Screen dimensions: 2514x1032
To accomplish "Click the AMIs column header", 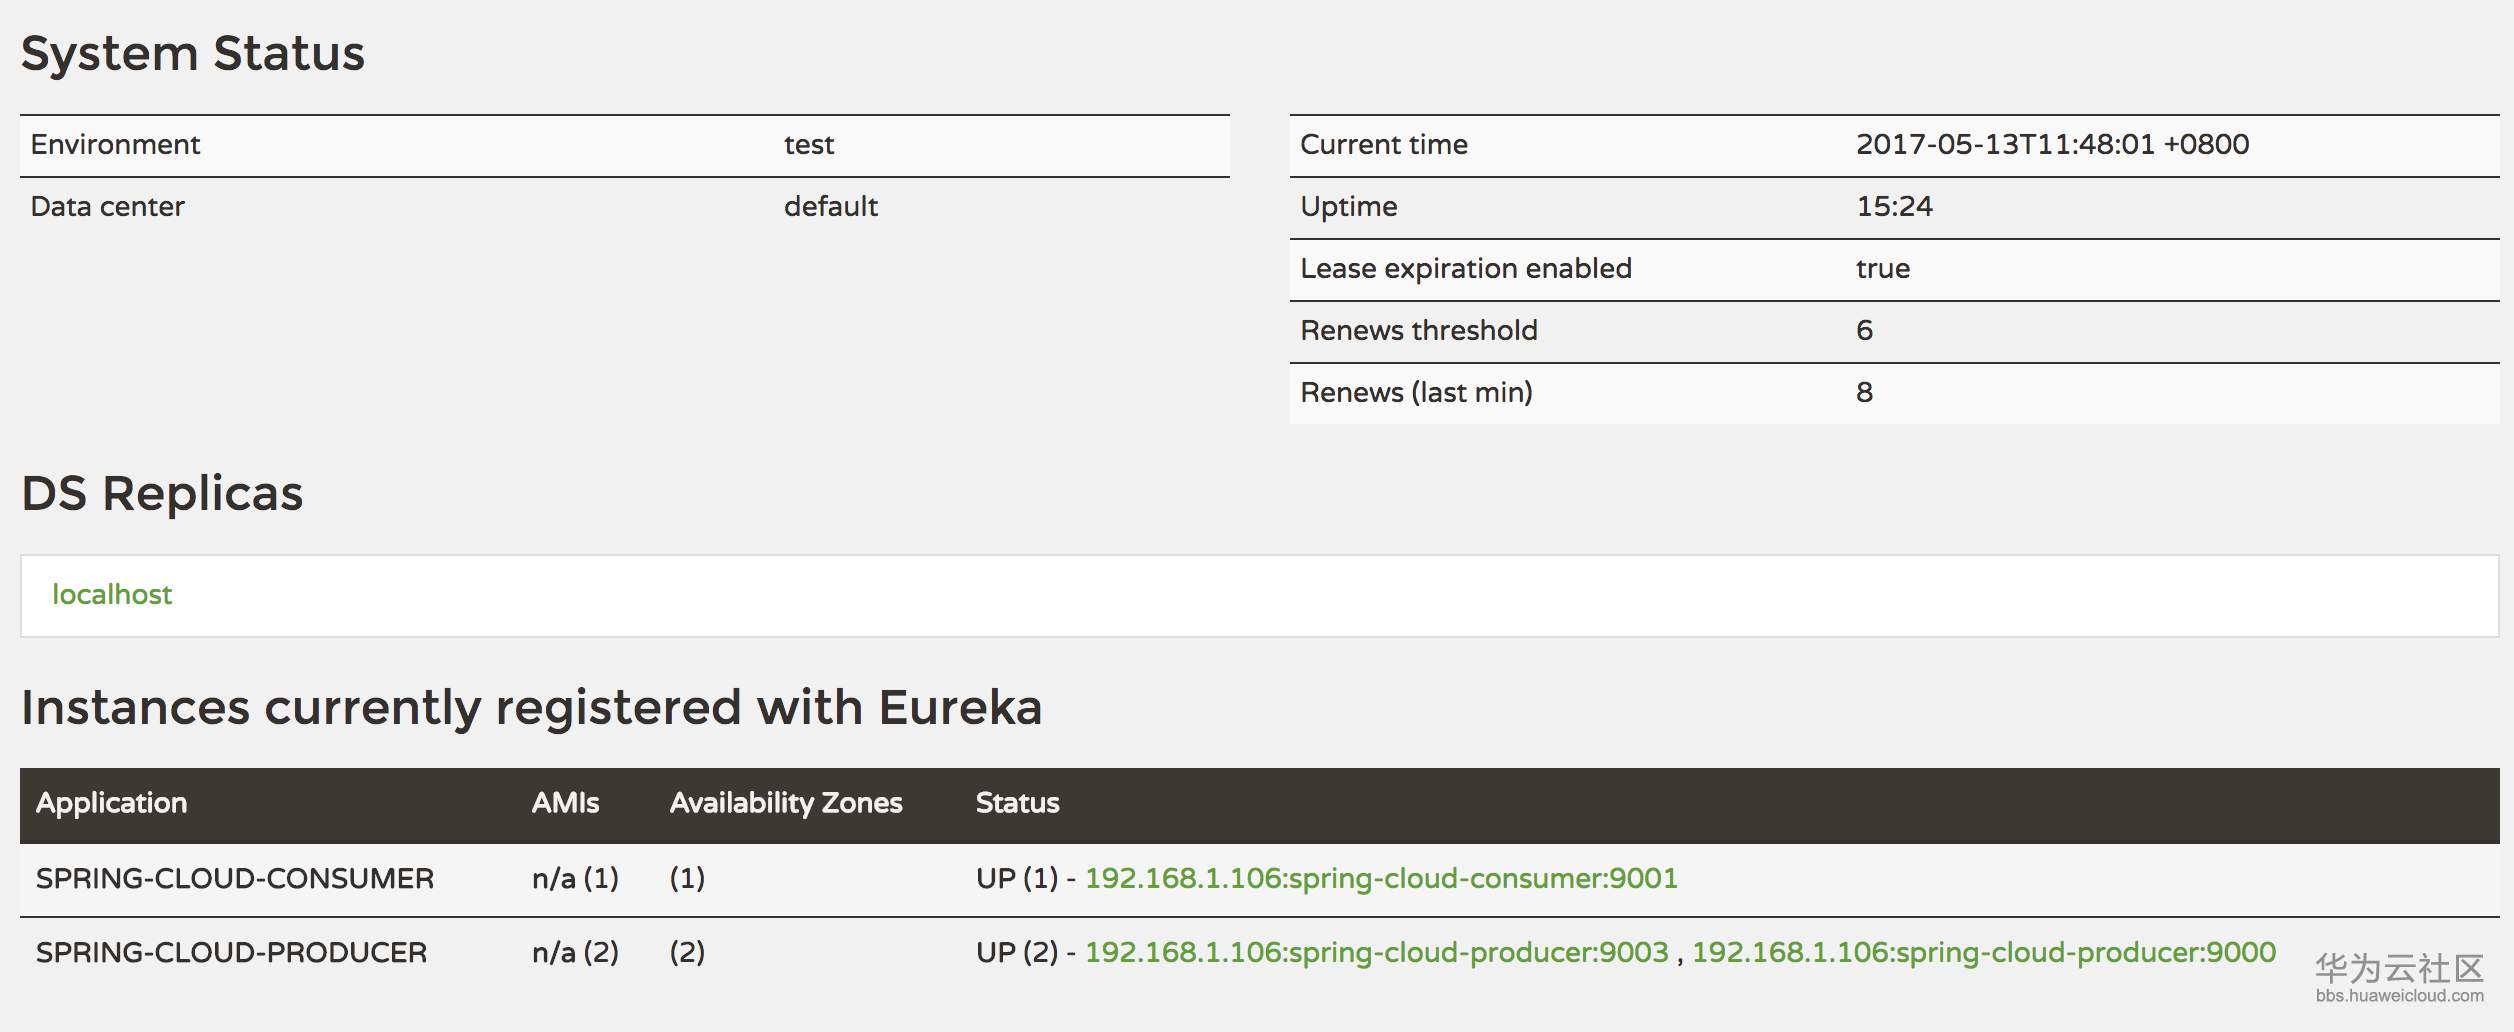I will point(565,803).
